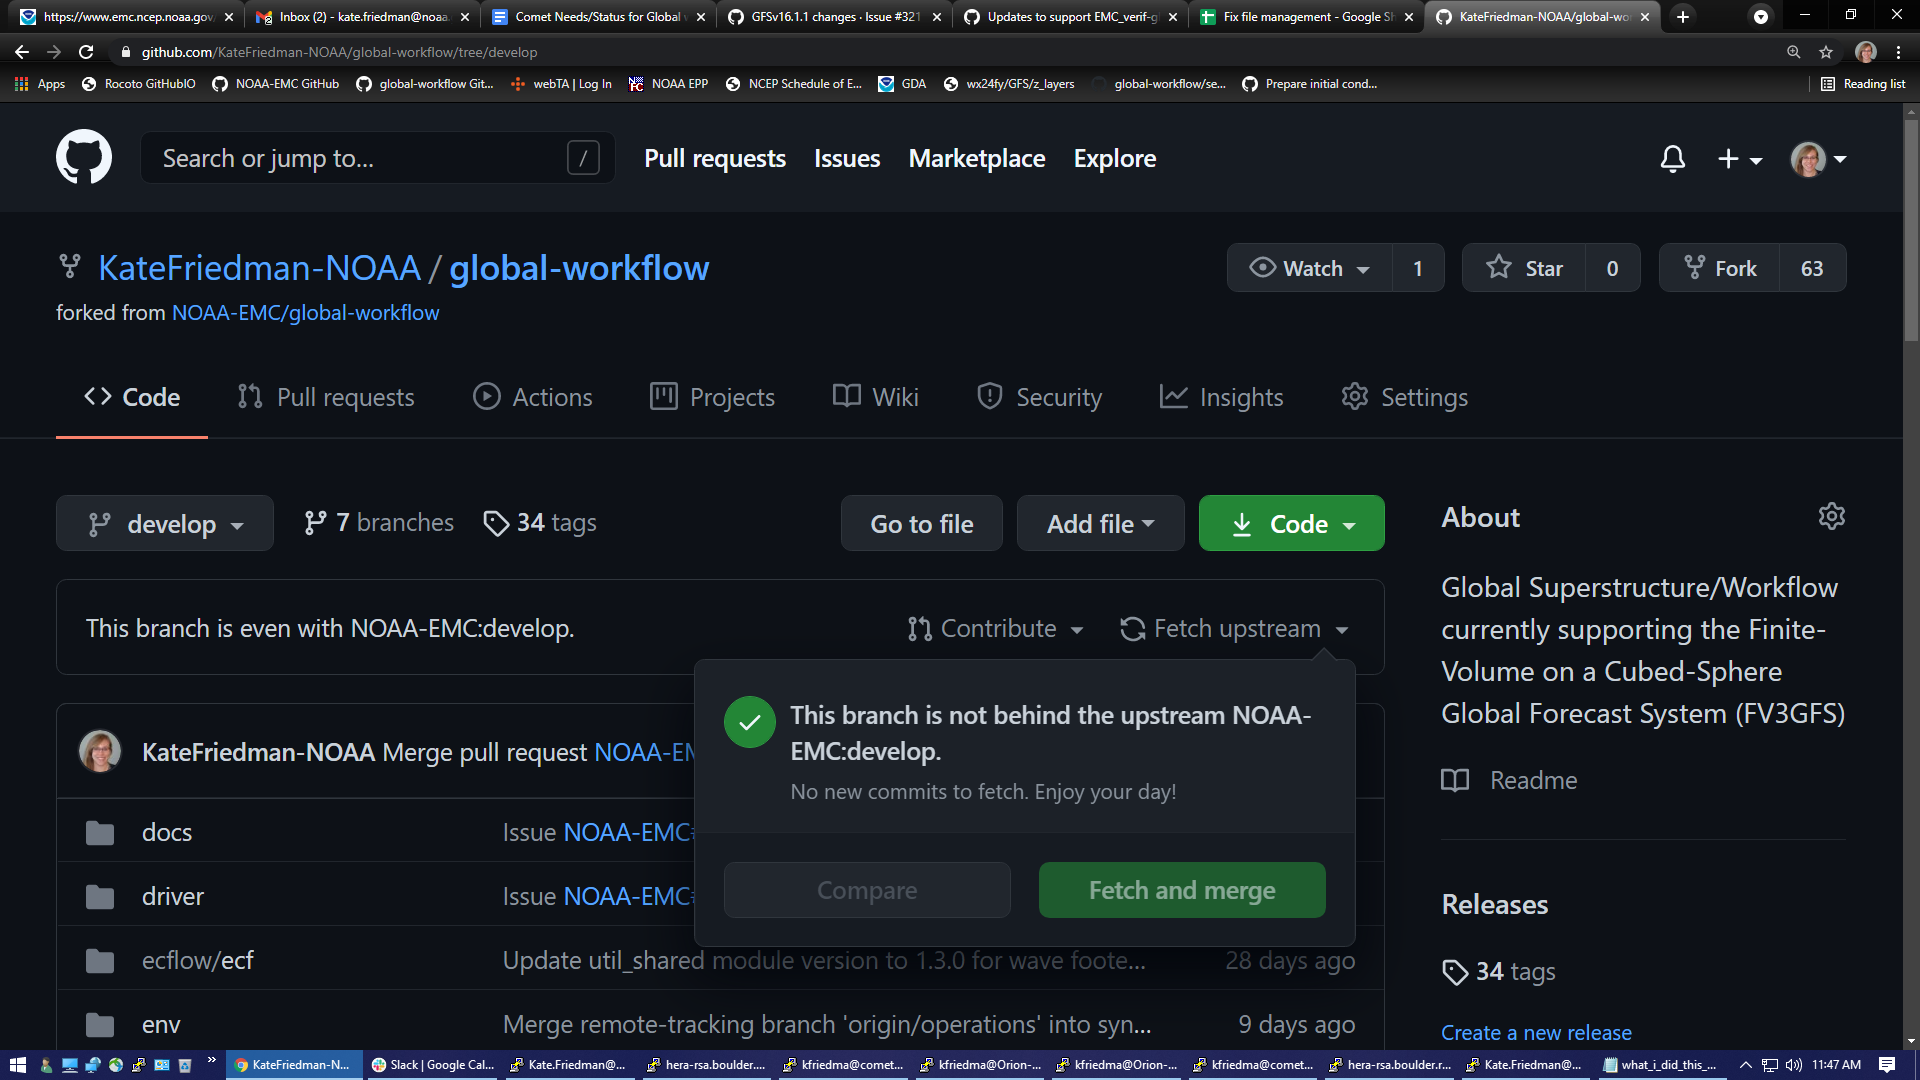Open the Security tab

click(x=1039, y=397)
